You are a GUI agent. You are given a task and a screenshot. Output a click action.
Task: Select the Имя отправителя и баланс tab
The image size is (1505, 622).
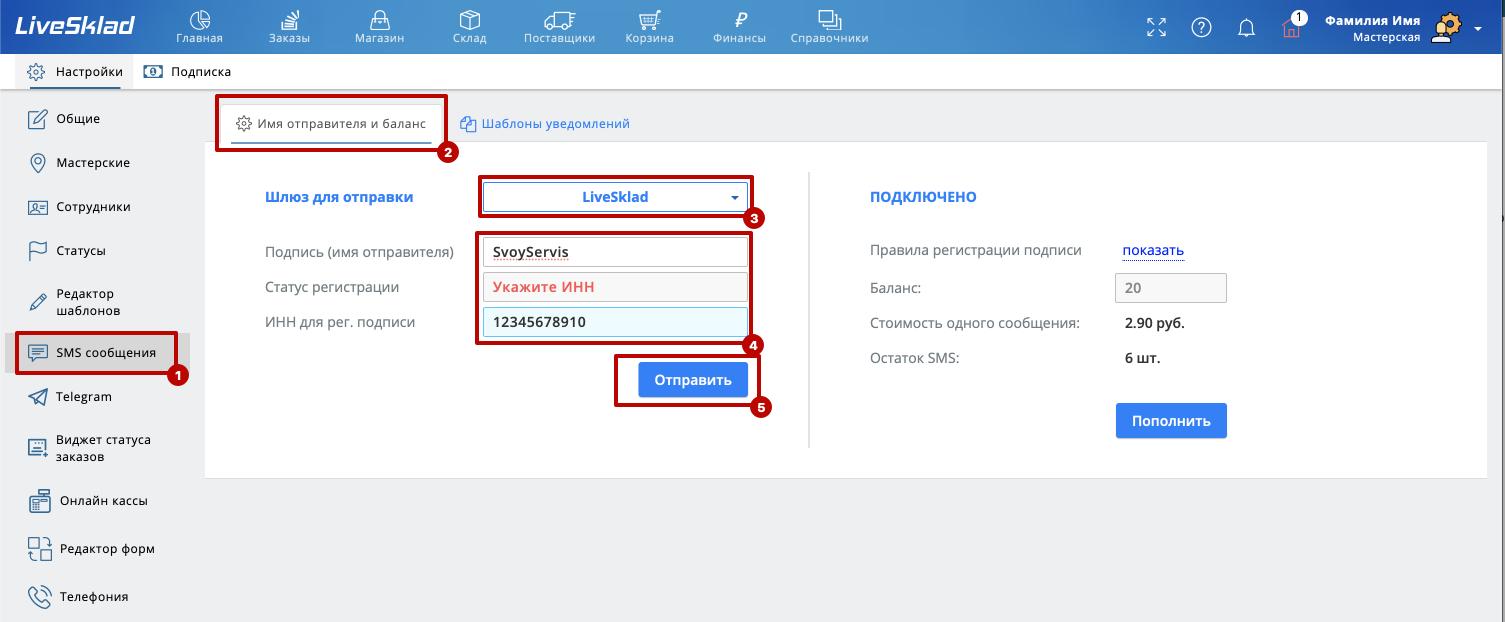[331, 124]
